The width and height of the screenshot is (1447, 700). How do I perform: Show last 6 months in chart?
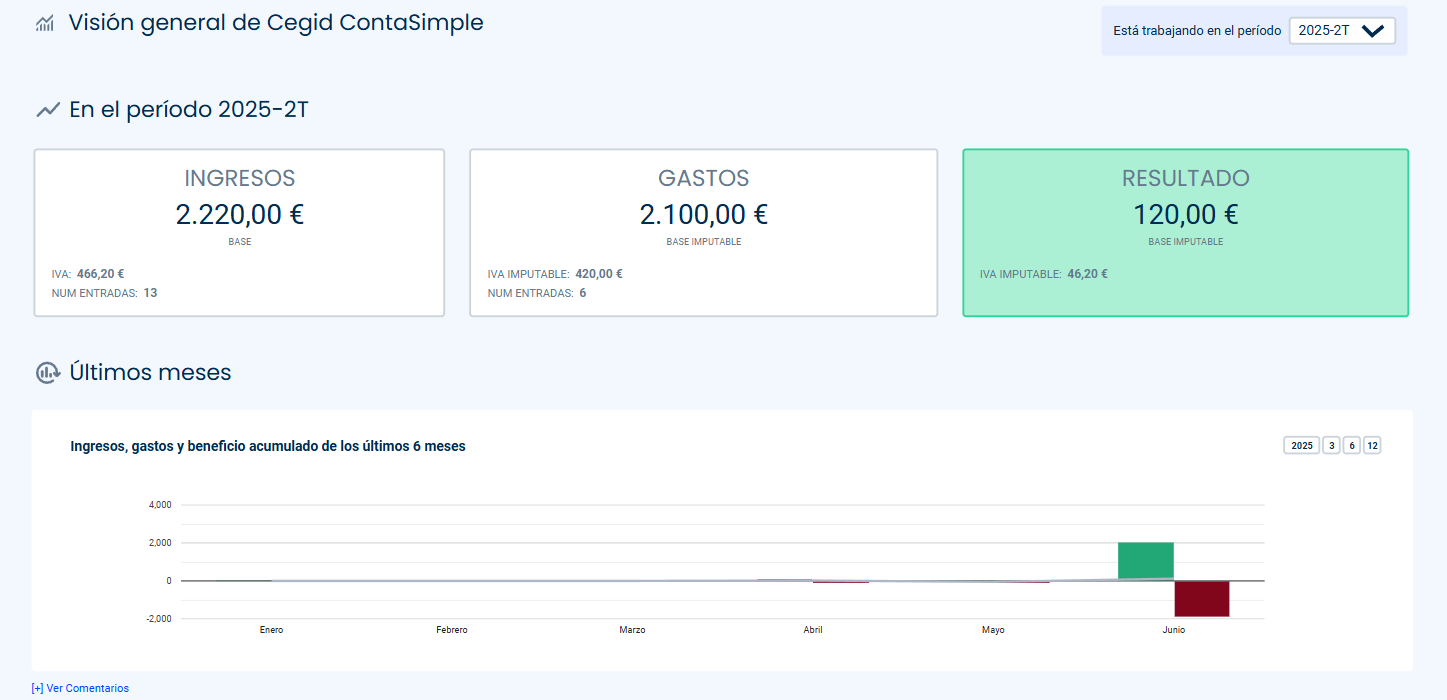1351,446
